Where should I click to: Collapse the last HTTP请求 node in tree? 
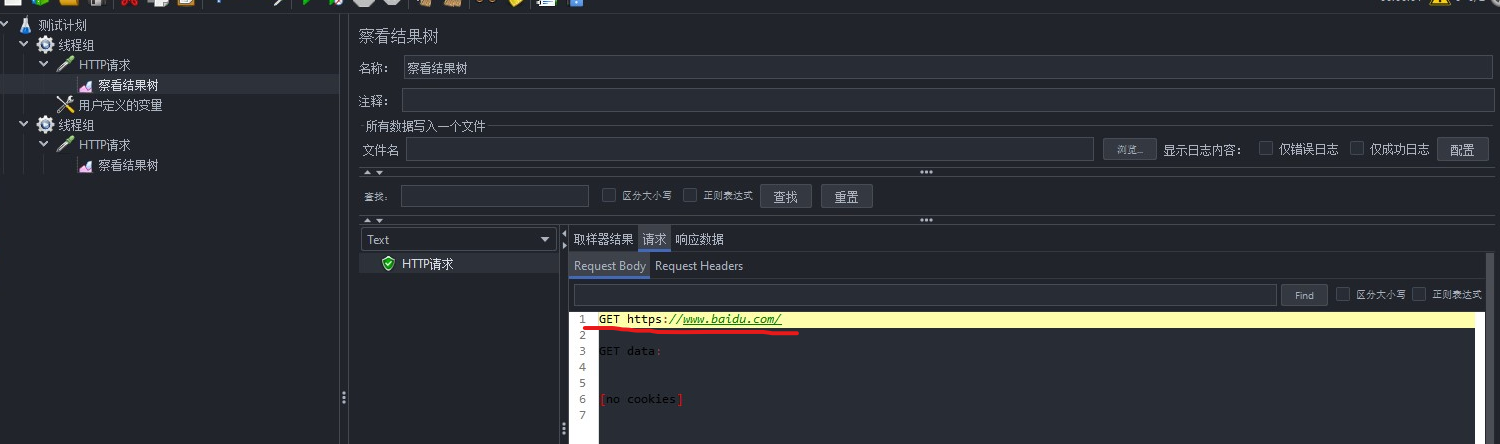[44, 145]
